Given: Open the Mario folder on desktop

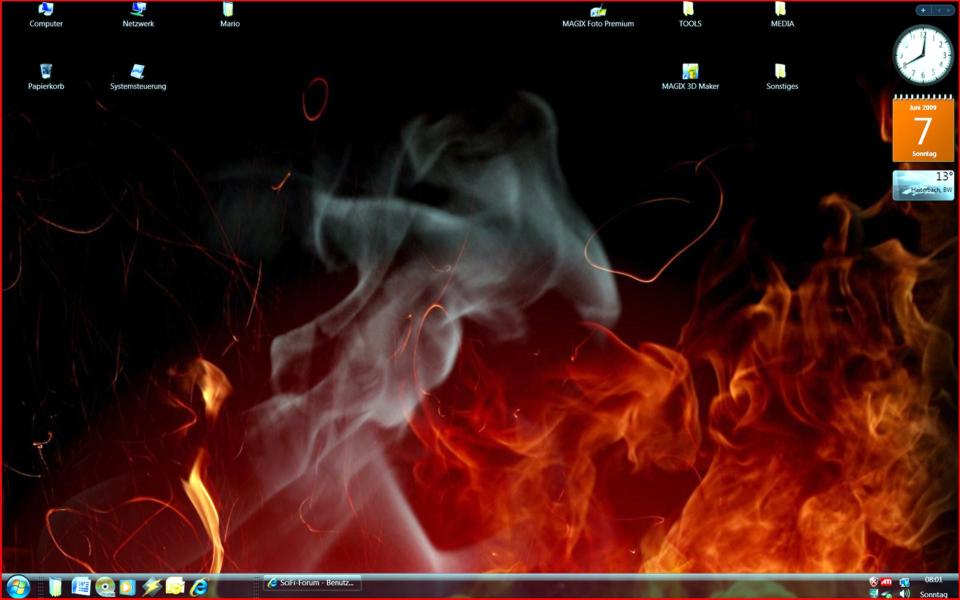Looking at the screenshot, I should pyautogui.click(x=230, y=12).
